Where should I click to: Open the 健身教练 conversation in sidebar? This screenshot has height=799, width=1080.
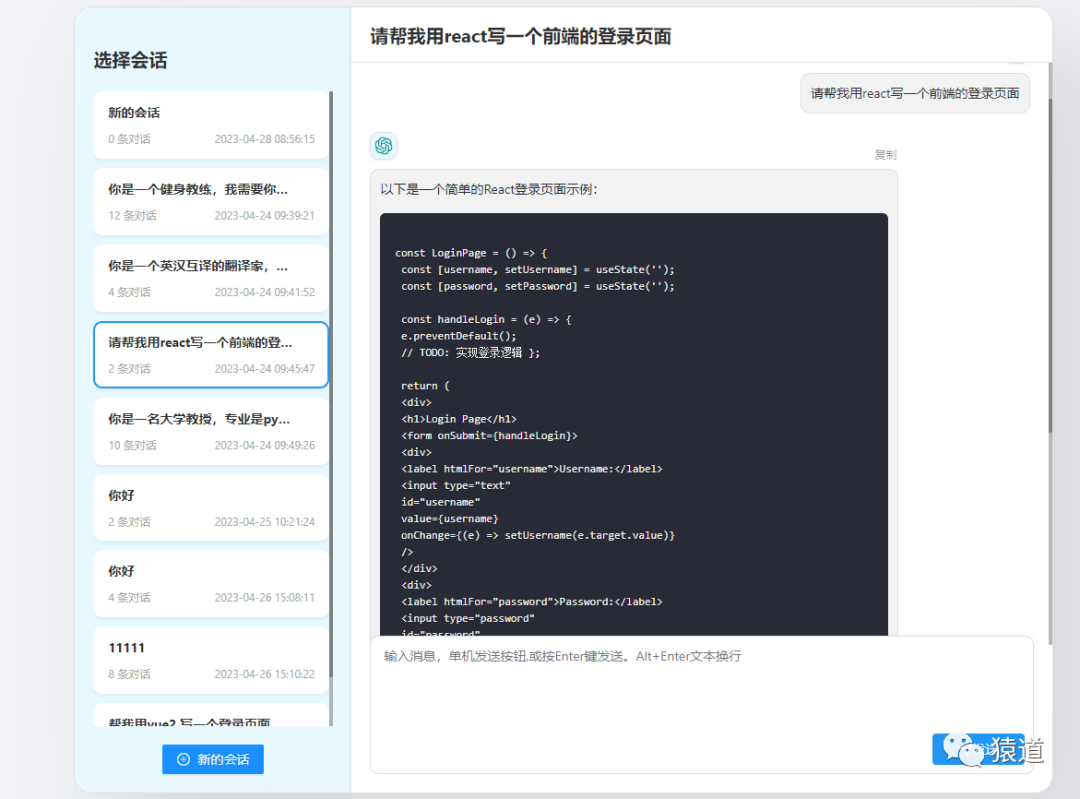tap(210, 200)
